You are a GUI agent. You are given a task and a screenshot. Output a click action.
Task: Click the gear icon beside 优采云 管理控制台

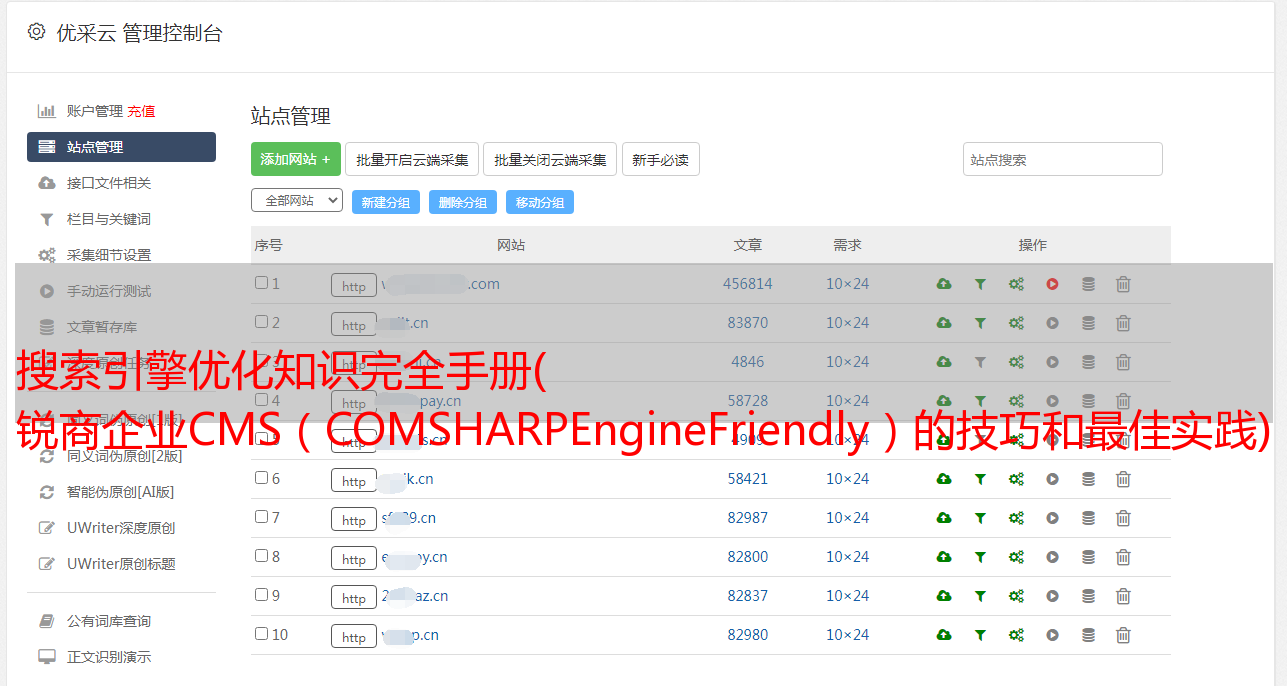pyautogui.click(x=37, y=32)
